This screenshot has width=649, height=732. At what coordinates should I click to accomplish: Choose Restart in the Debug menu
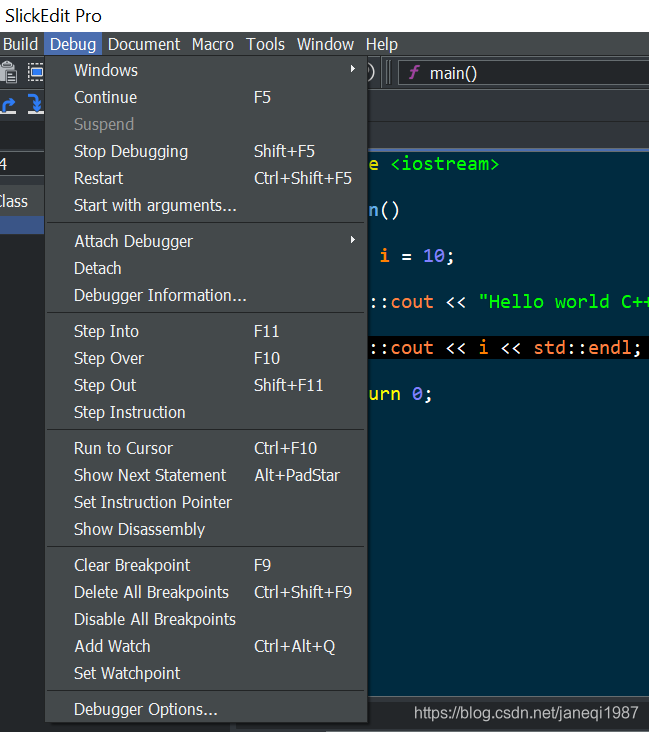pyautogui.click(x=205, y=178)
